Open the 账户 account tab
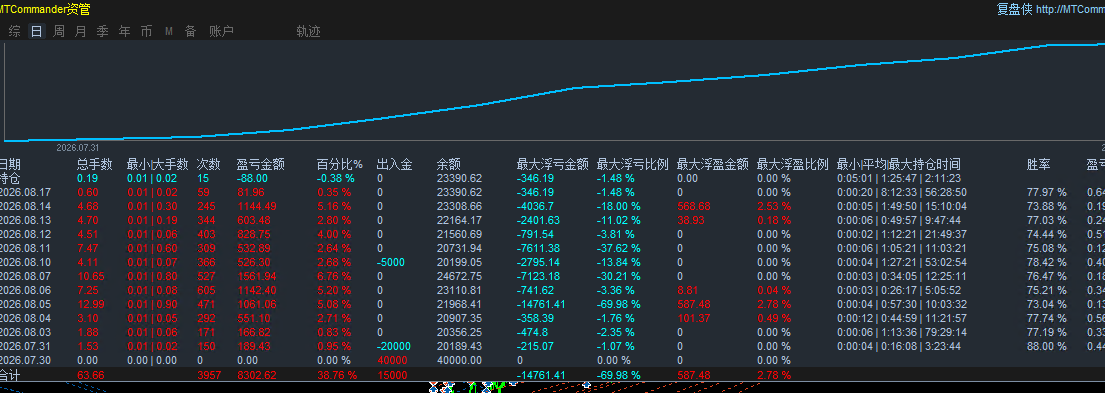This screenshot has width=1105, height=393. pos(221,31)
